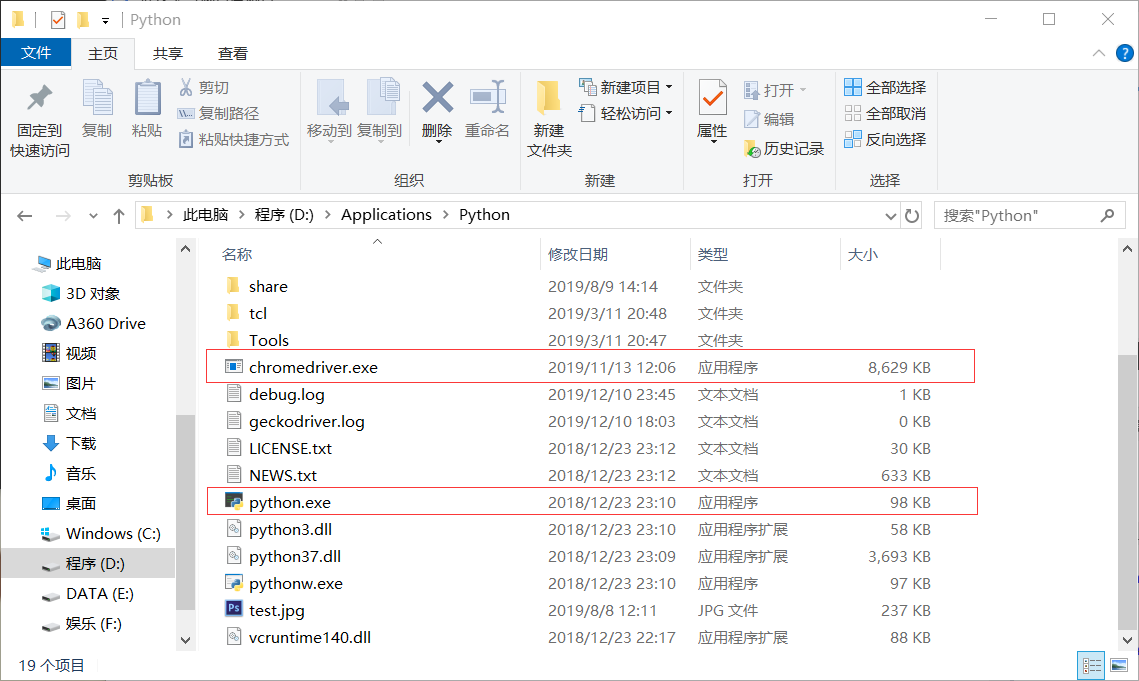Select the share folder
Image resolution: width=1139 pixels, height=681 pixels.
[268, 287]
